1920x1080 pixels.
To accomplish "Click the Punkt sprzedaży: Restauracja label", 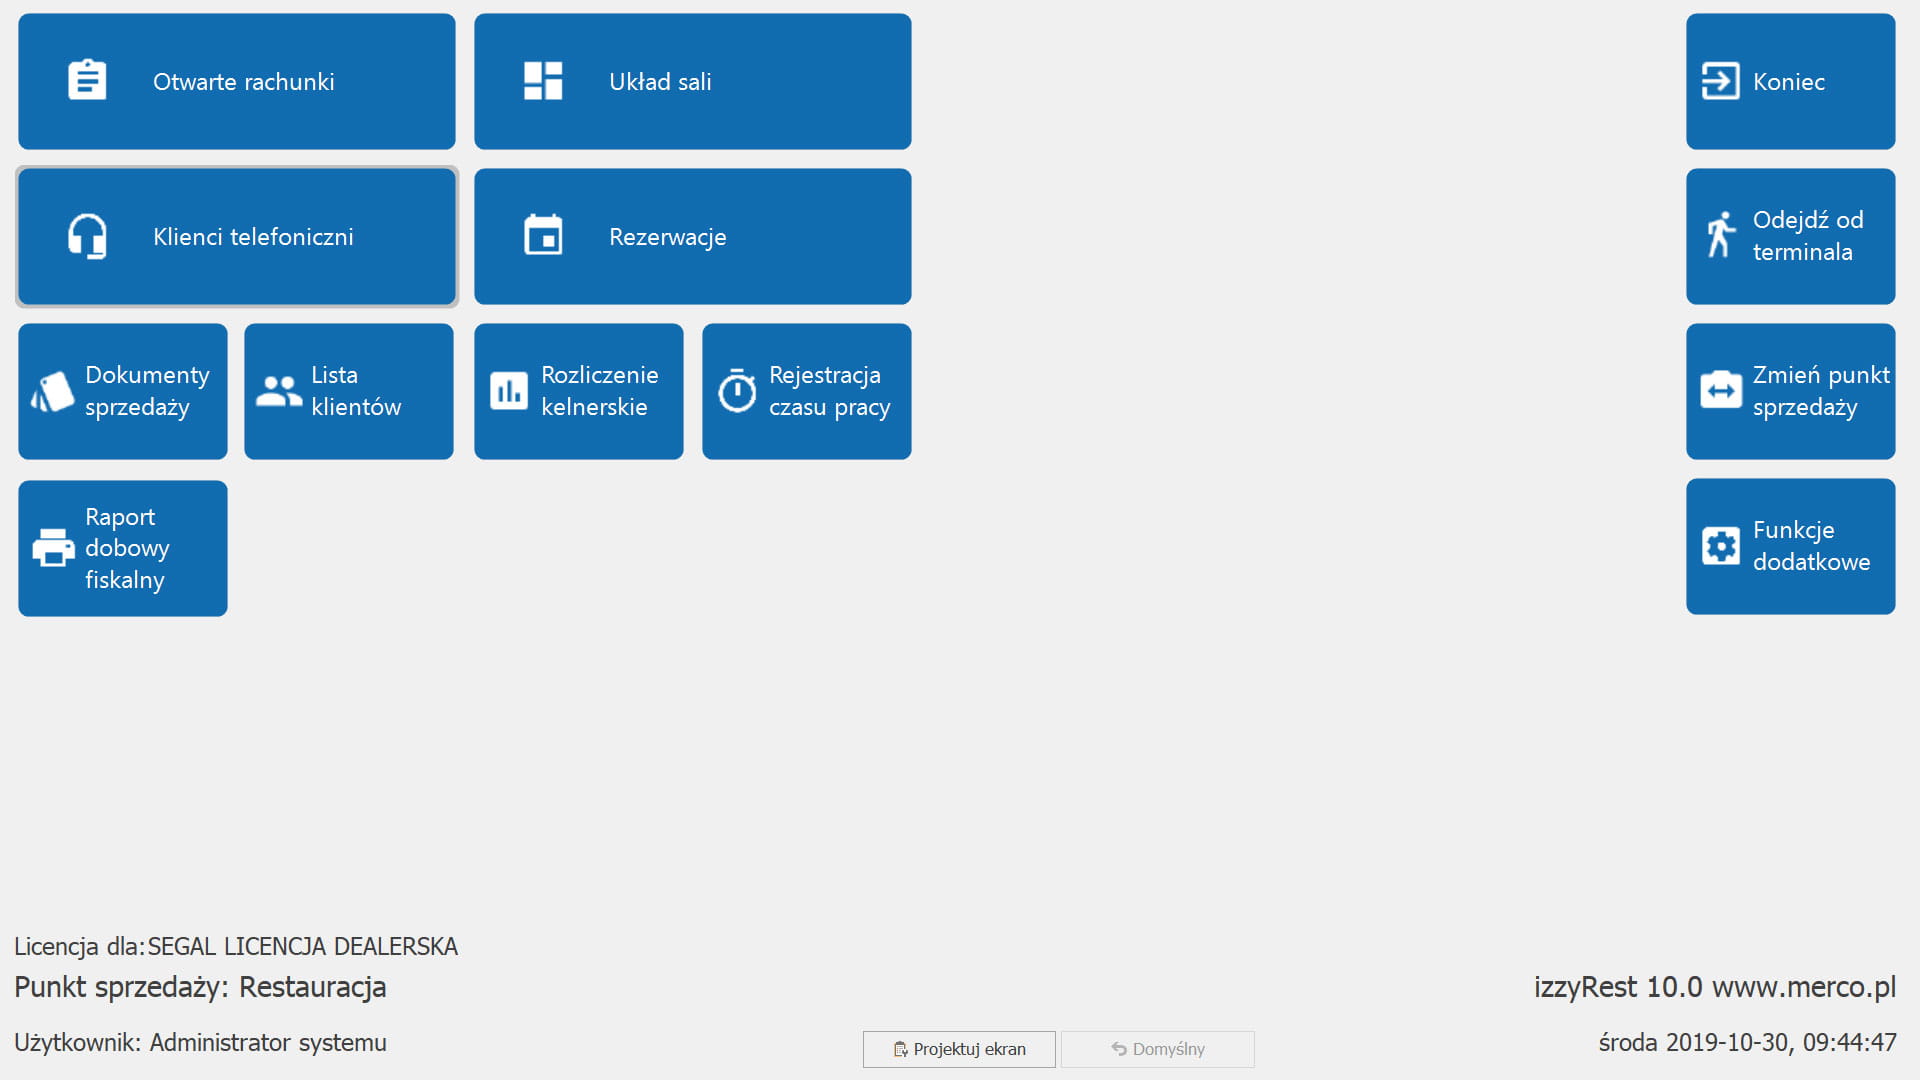I will (x=200, y=987).
